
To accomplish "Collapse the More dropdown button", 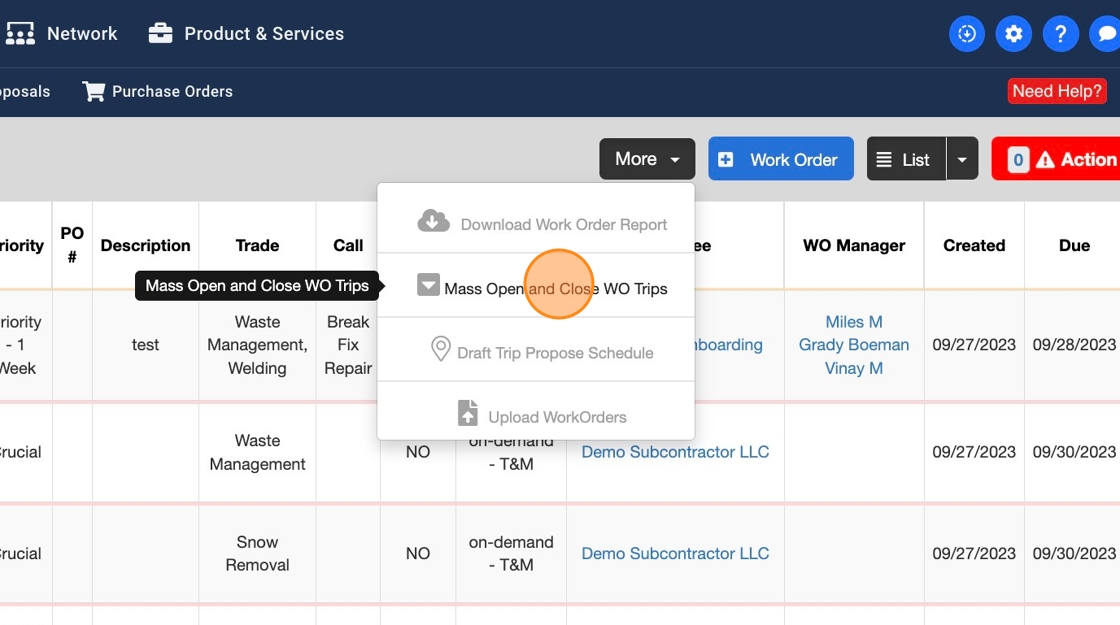I will pyautogui.click(x=646, y=160).
